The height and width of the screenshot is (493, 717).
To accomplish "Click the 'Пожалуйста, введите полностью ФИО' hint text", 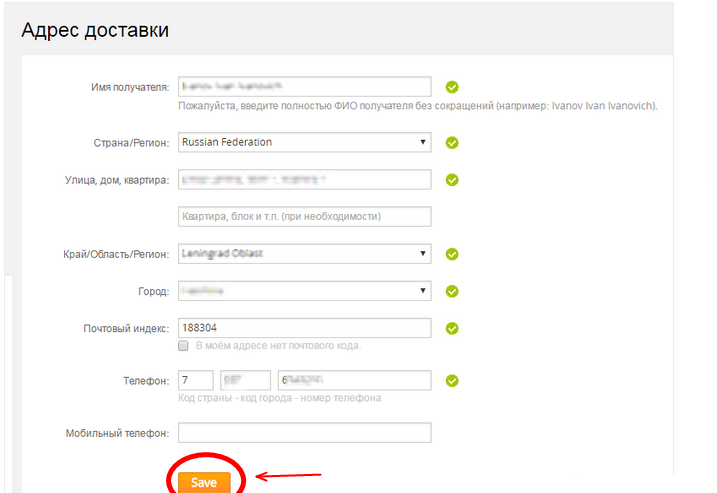I will click(x=417, y=106).
